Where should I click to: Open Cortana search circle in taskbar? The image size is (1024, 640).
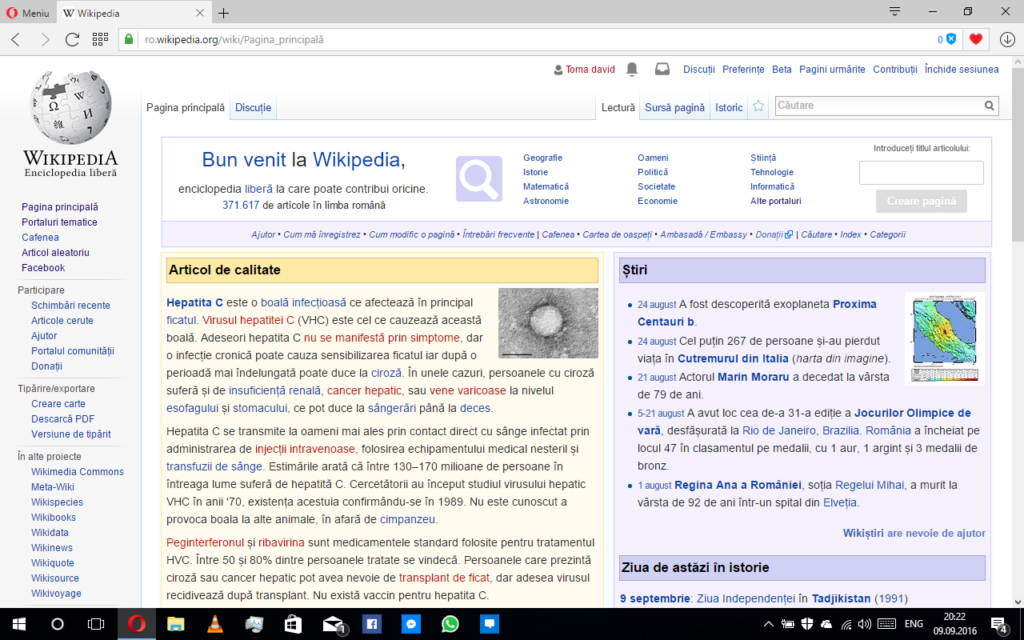tap(57, 624)
